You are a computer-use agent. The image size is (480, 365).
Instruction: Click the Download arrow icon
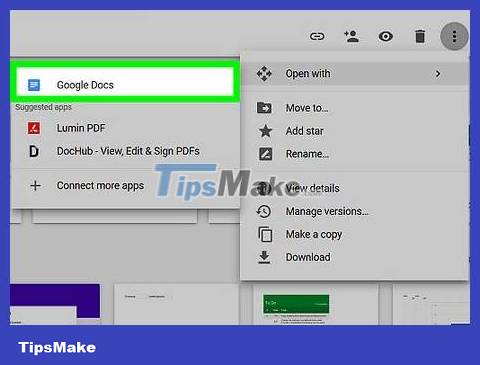pyautogui.click(x=264, y=257)
